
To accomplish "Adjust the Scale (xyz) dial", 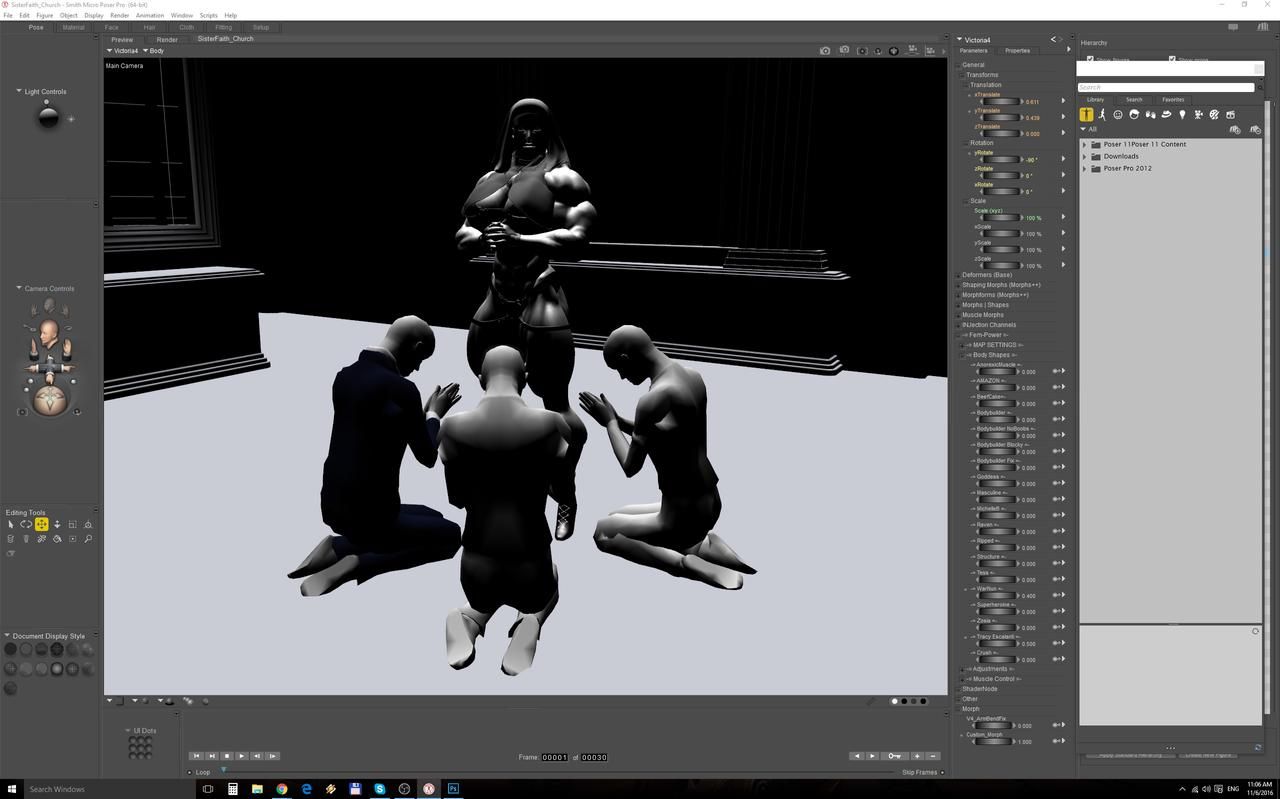I will (999, 218).
